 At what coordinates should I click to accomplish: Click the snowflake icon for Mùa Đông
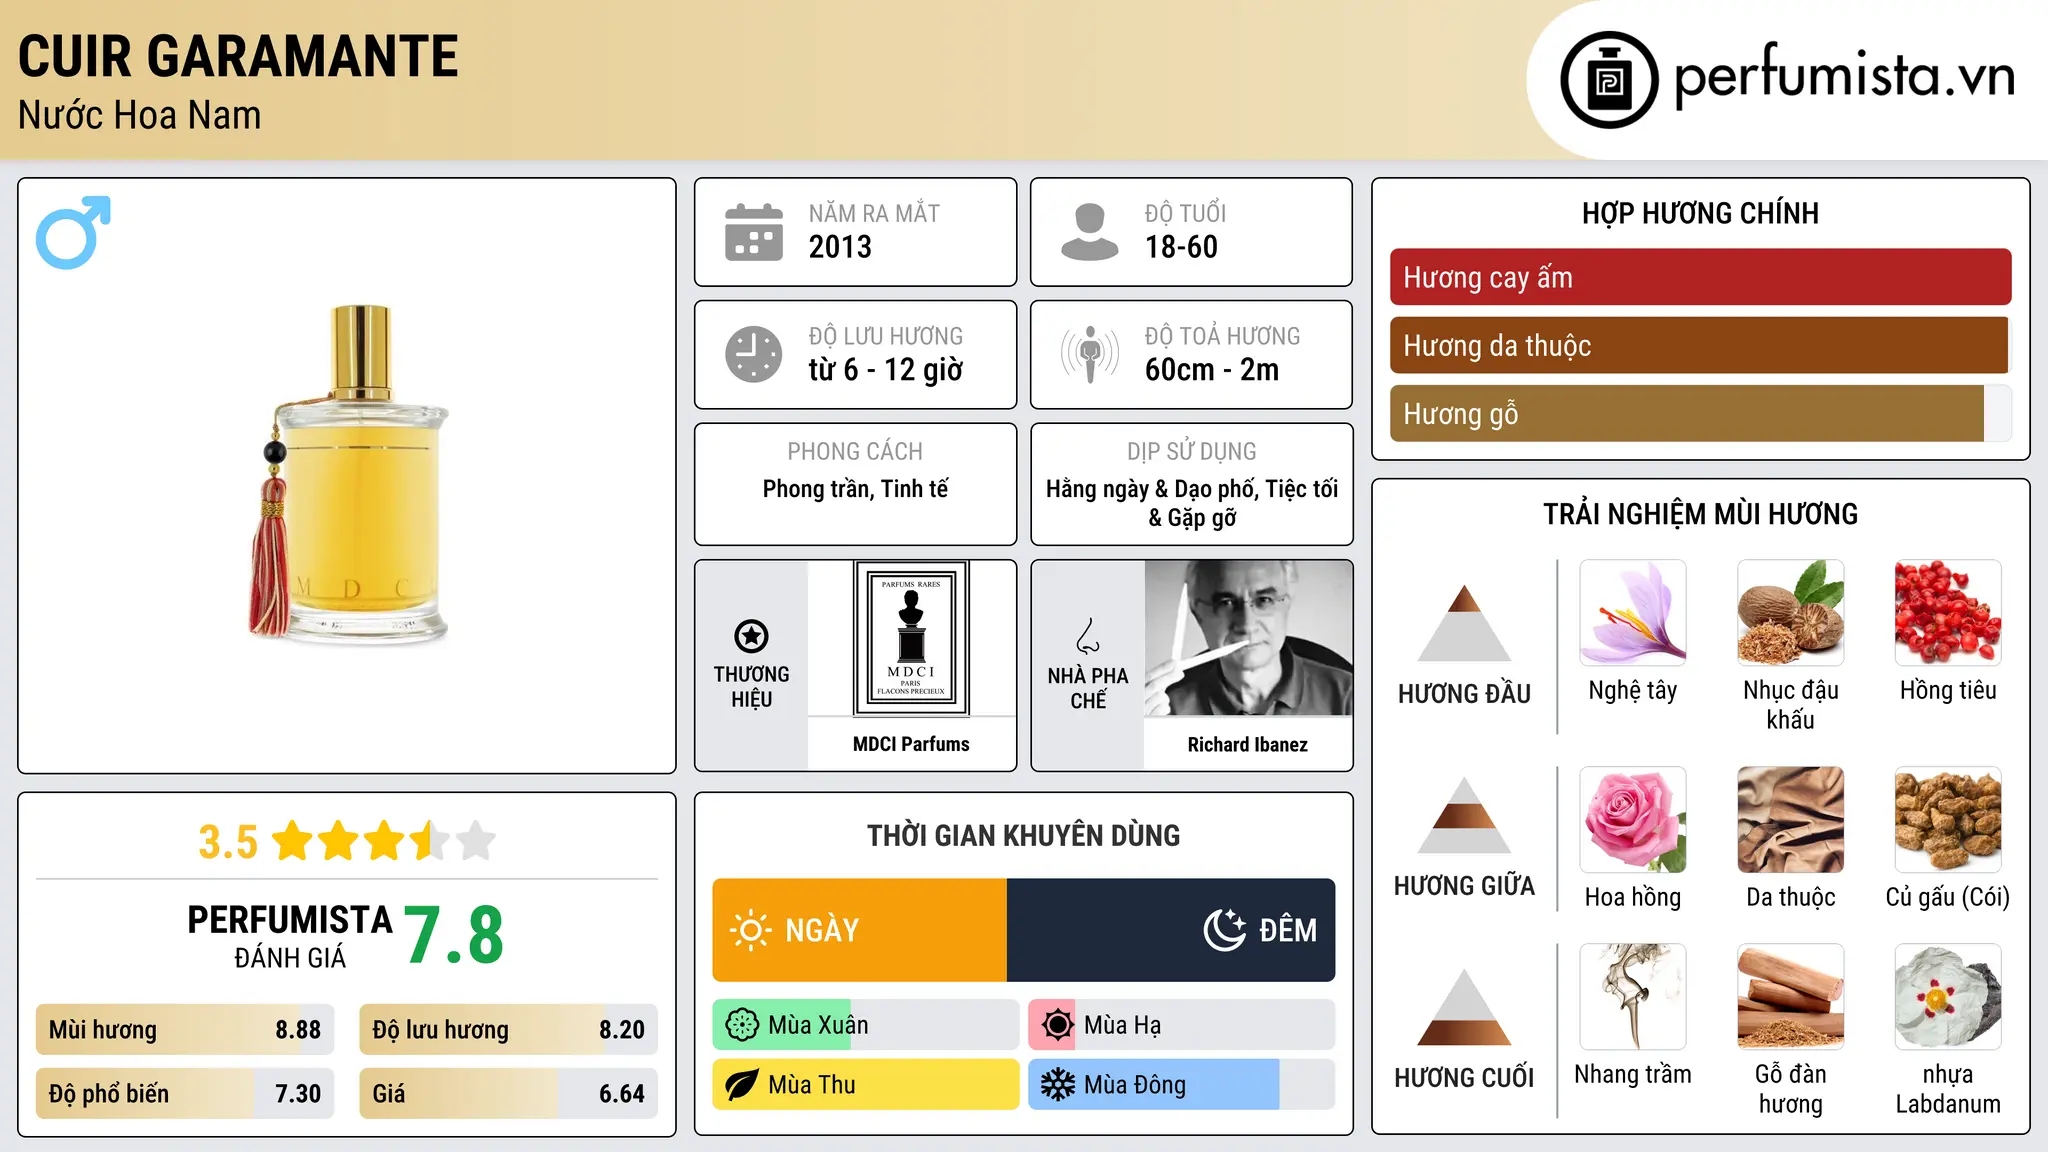click(x=1057, y=1085)
